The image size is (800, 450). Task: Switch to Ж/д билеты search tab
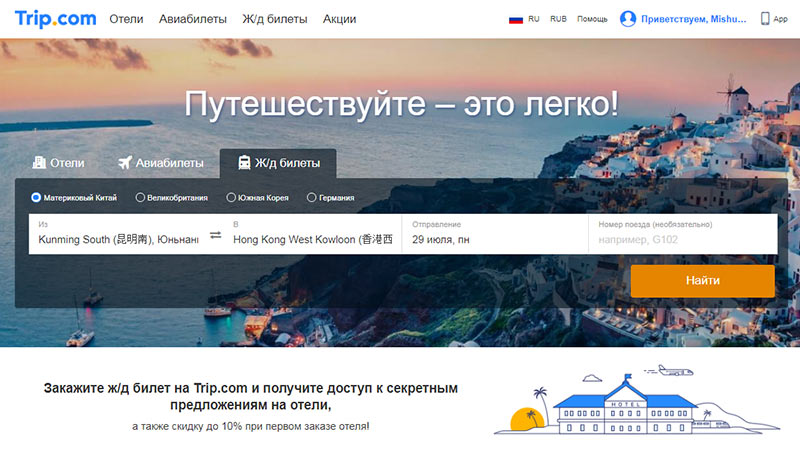278,163
